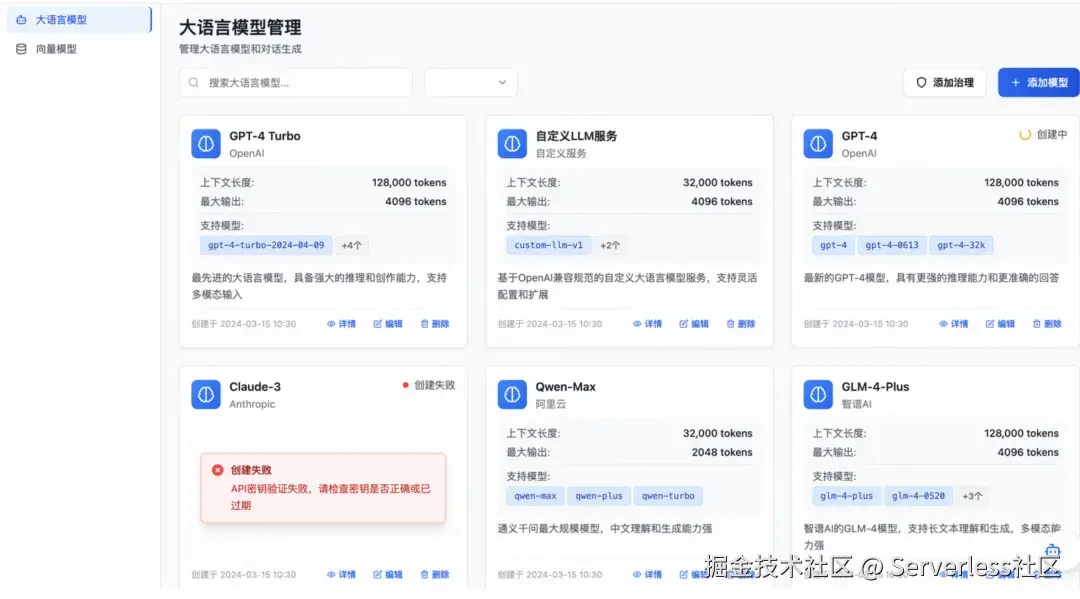View 详情 of the Qwen-Max card
The height and width of the screenshot is (599, 1080).
tap(647, 574)
